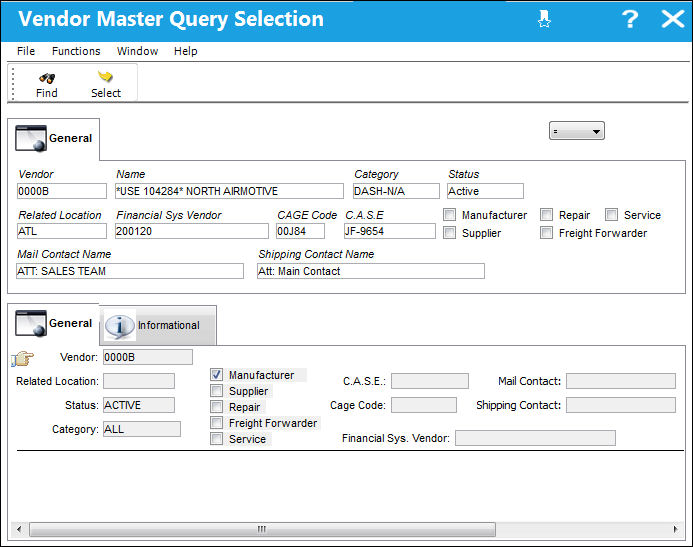Click the C.A.S.E field JF-9654

pyautogui.click(x=389, y=231)
